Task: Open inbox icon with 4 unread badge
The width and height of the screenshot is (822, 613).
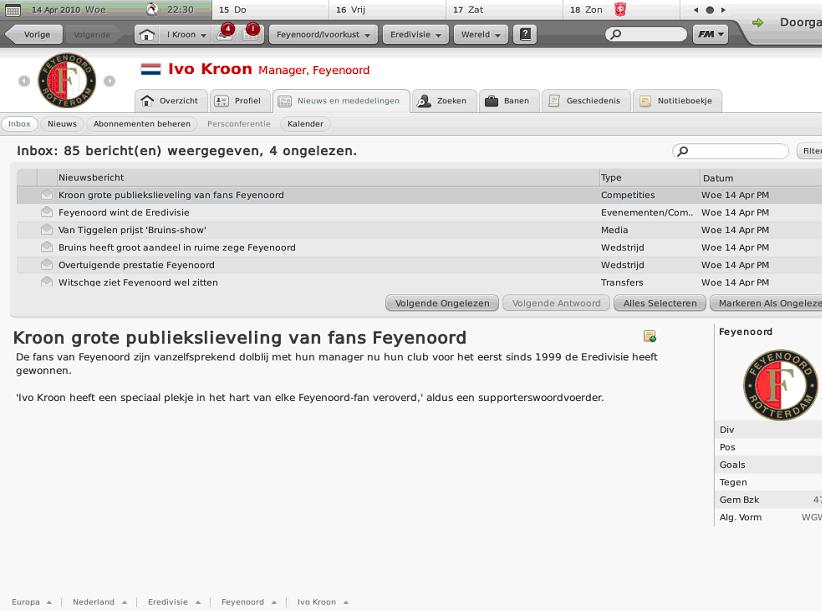Action: pyautogui.click(x=225, y=34)
